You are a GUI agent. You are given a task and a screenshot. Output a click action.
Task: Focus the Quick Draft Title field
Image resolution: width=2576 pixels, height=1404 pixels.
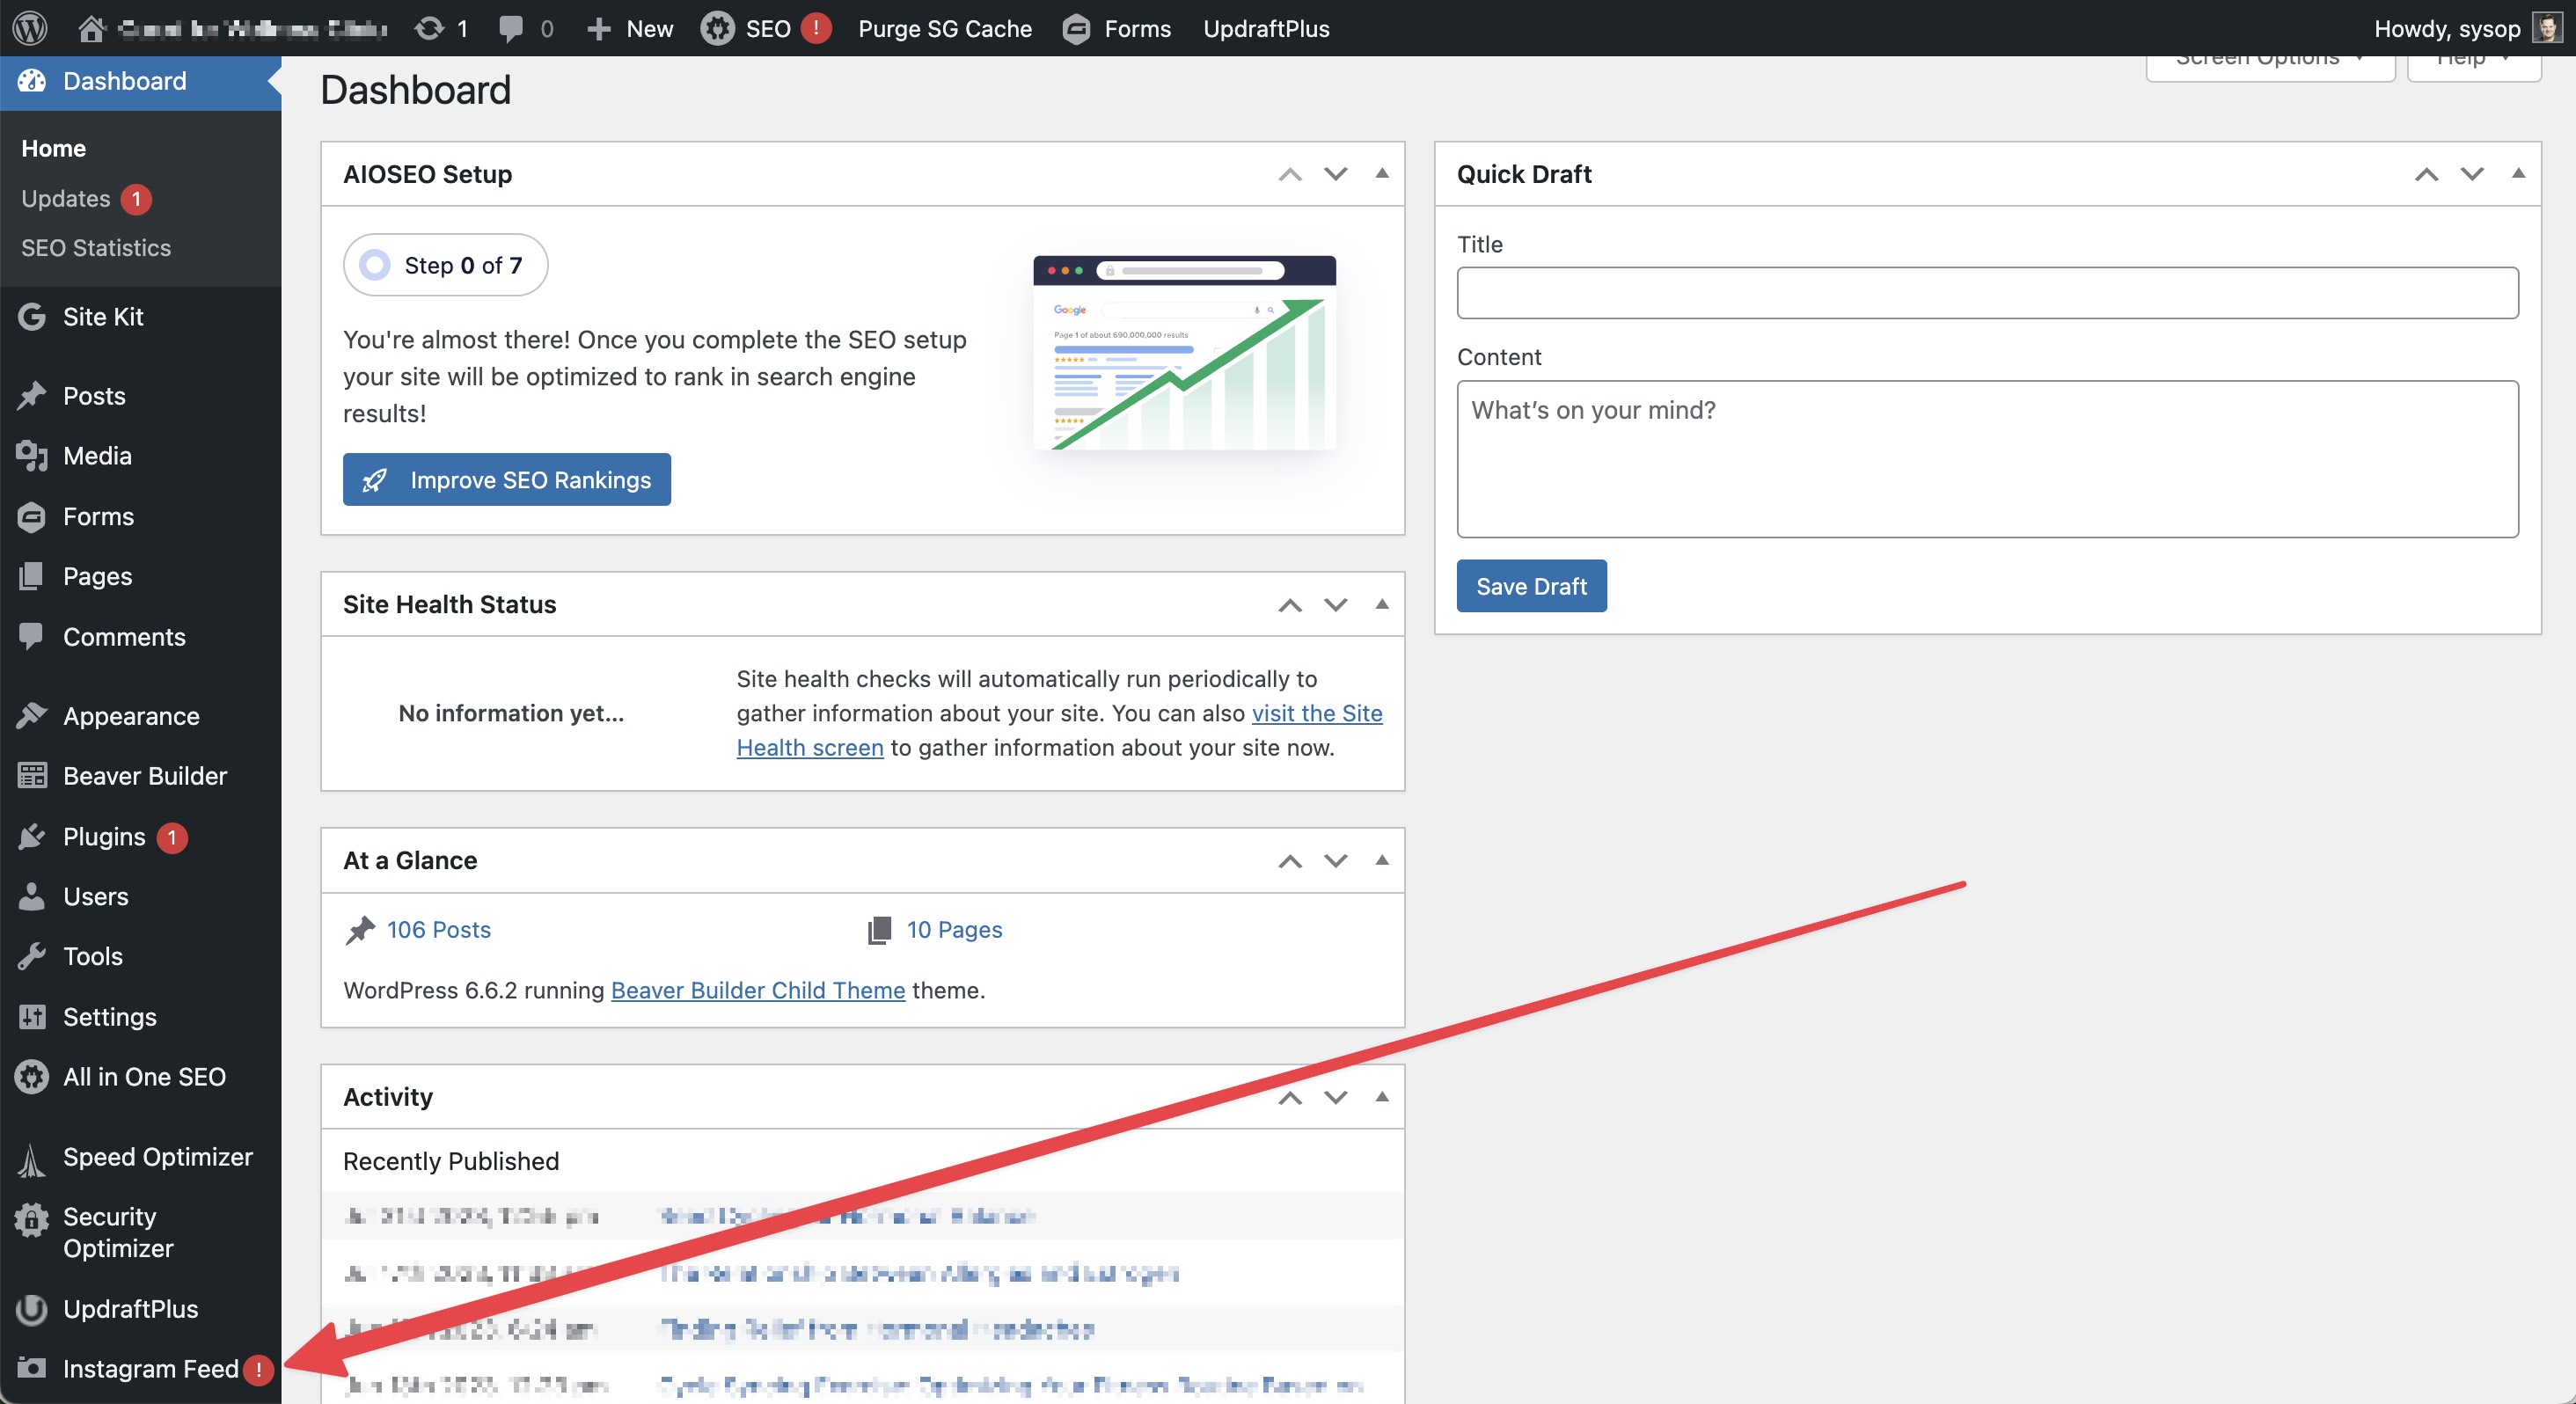[1987, 292]
